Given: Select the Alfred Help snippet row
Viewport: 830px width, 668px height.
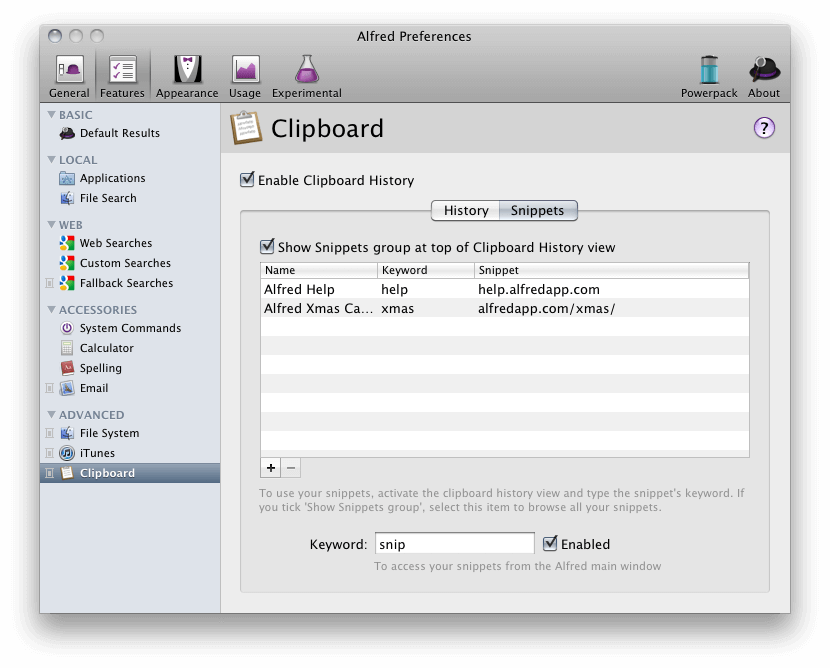Looking at the screenshot, I should coord(504,290).
